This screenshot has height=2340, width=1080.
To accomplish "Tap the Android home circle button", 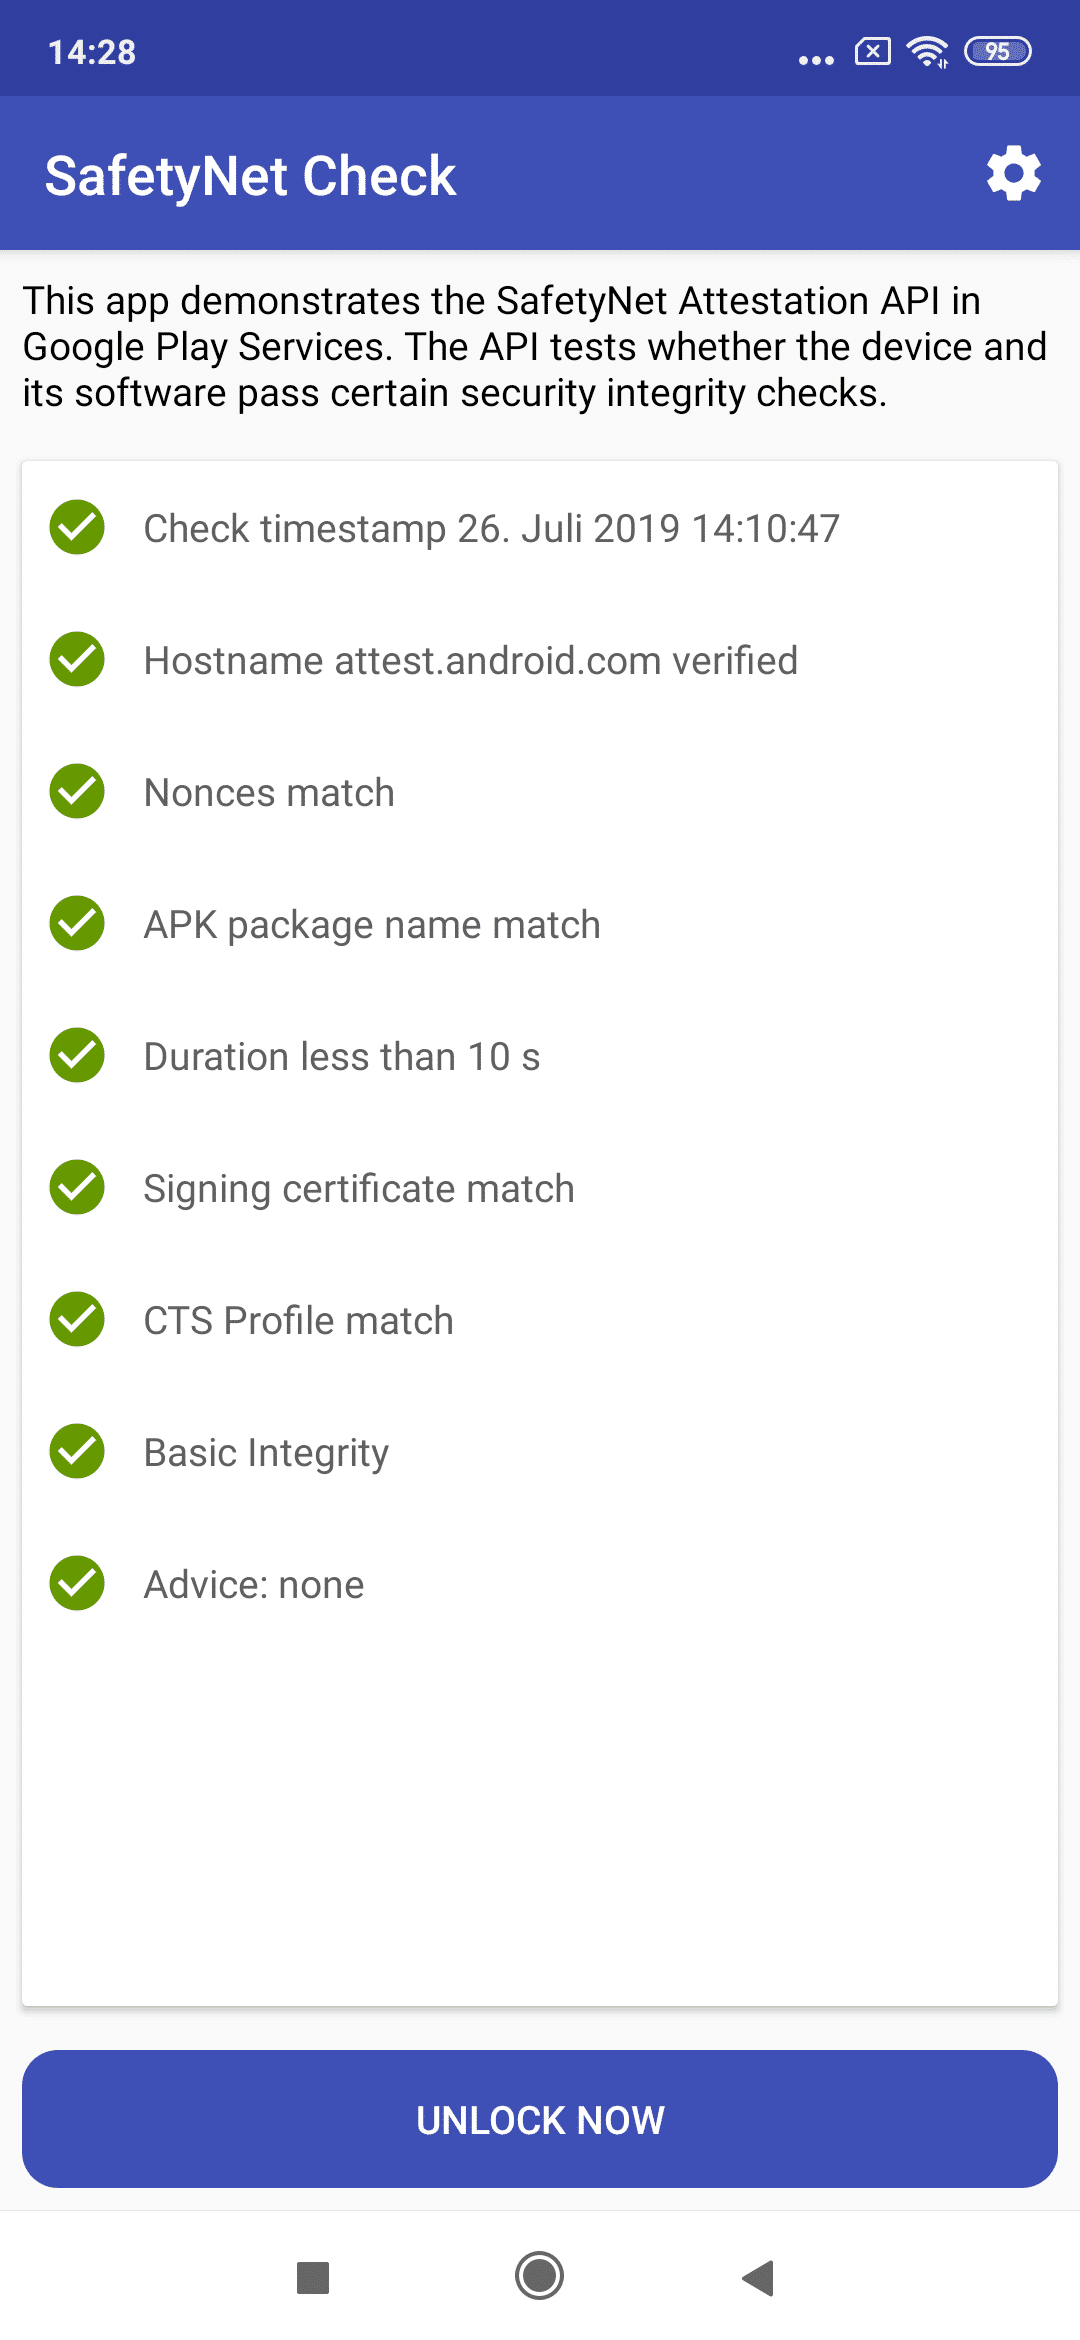I will [x=540, y=2276].
